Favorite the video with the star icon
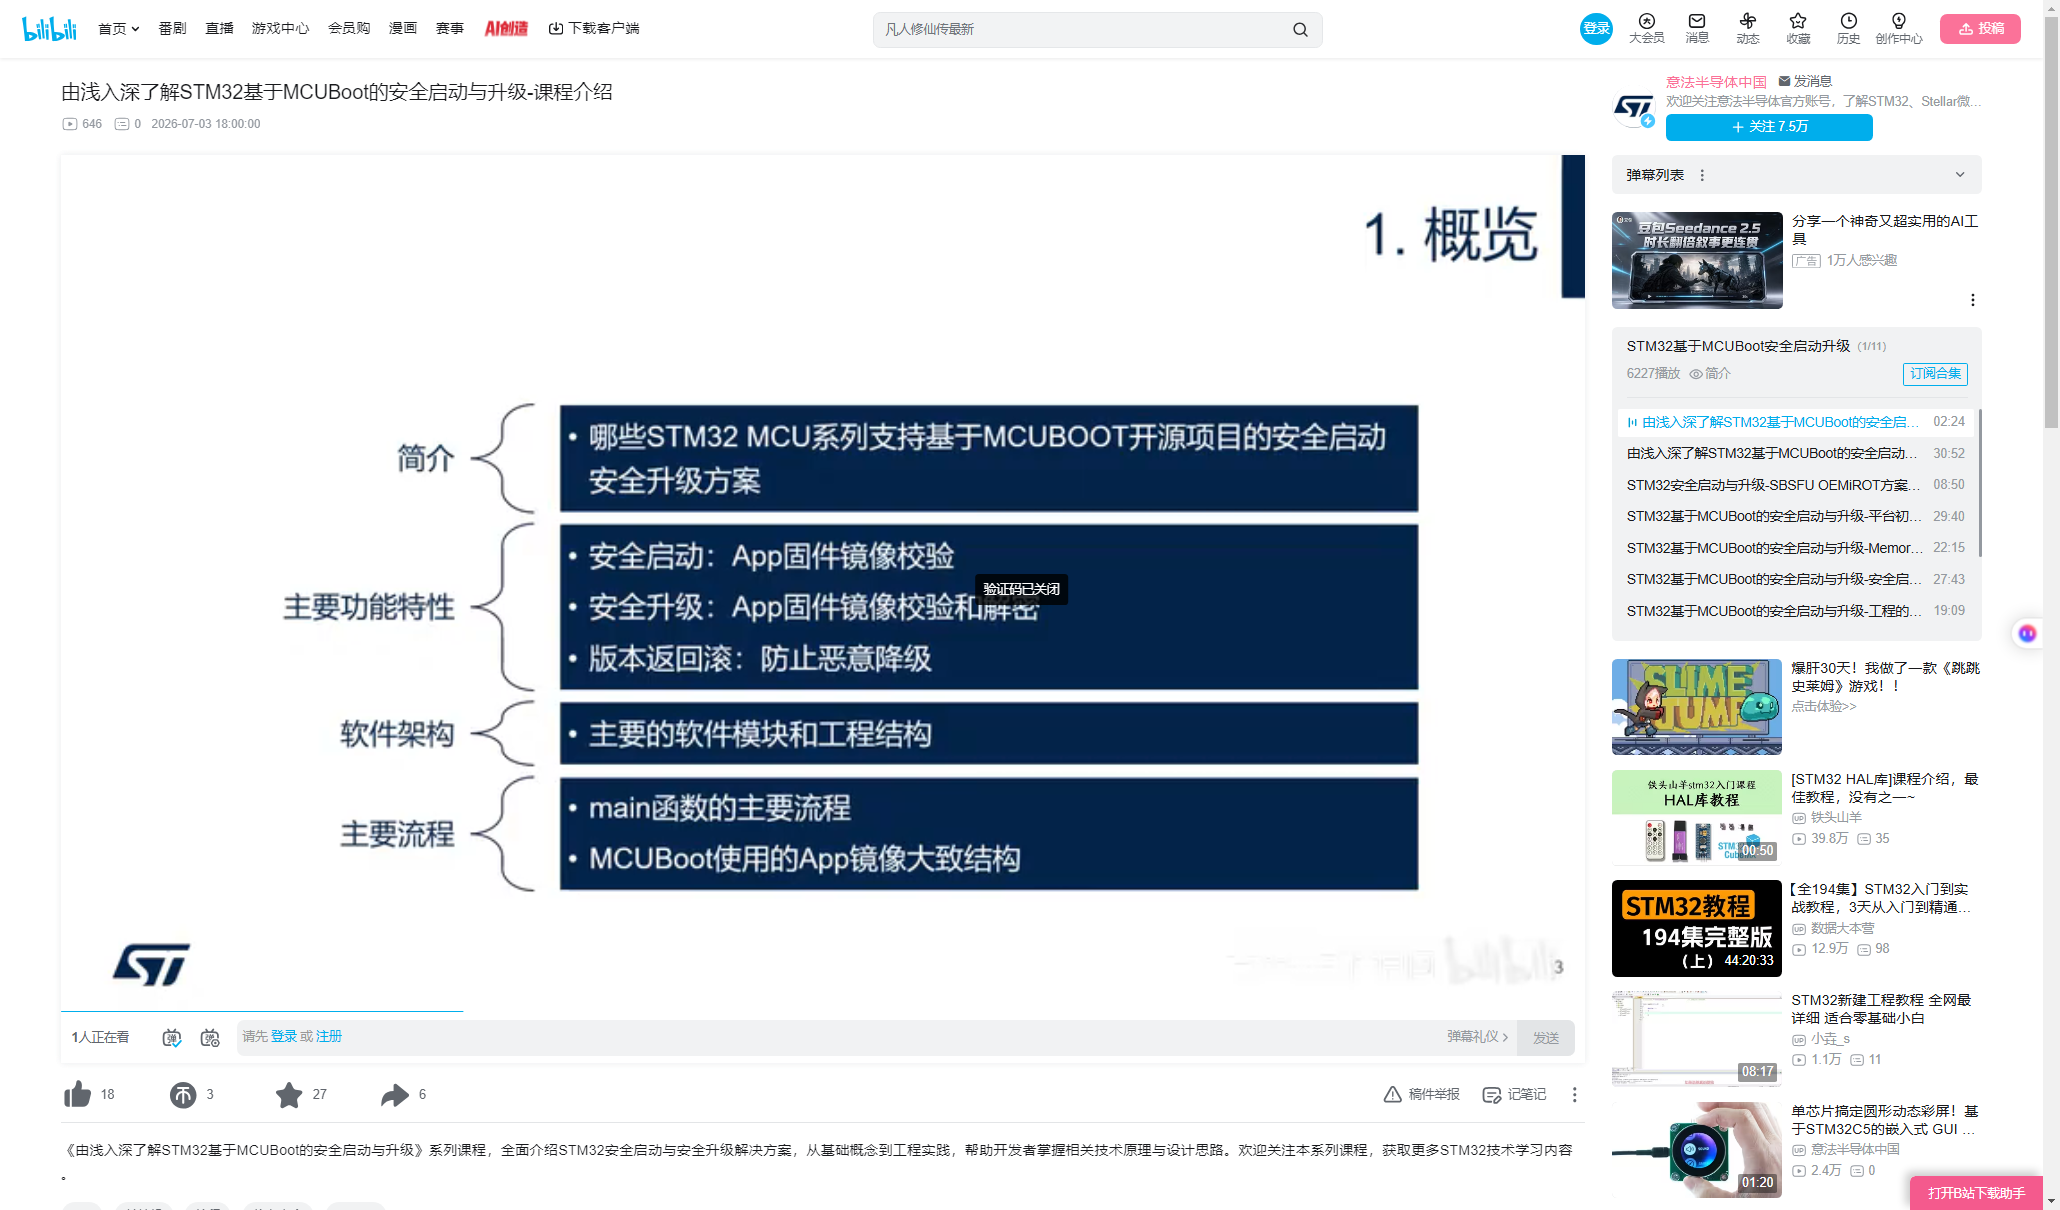The height and width of the screenshot is (1210, 2060). point(289,1095)
